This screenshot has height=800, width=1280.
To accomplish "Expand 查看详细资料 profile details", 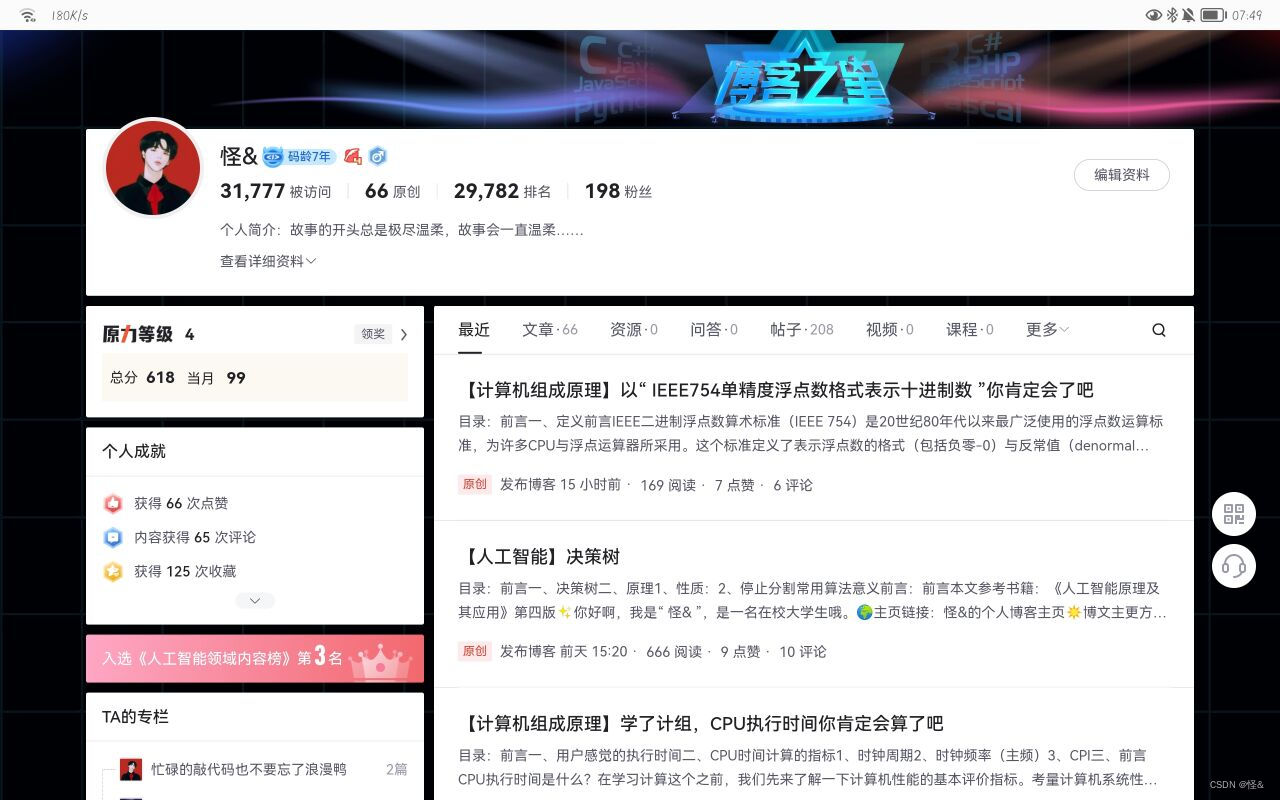I will pos(268,261).
